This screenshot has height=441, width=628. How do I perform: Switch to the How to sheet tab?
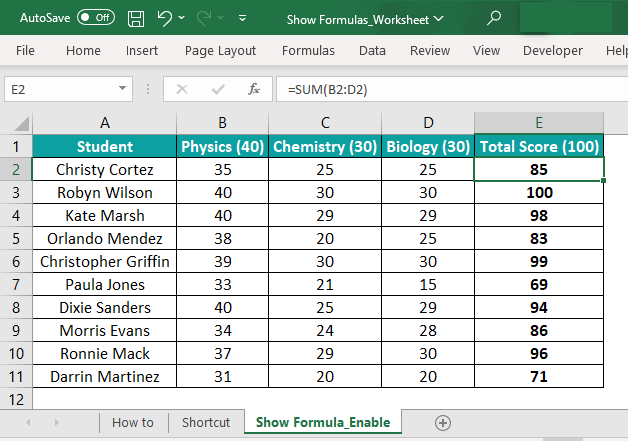[x=133, y=423]
